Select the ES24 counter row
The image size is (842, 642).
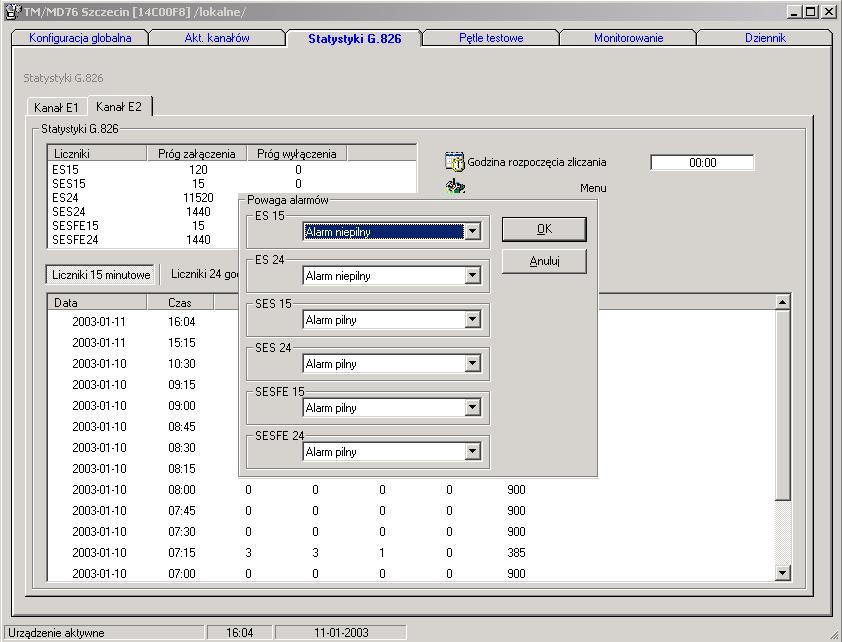[x=143, y=198]
